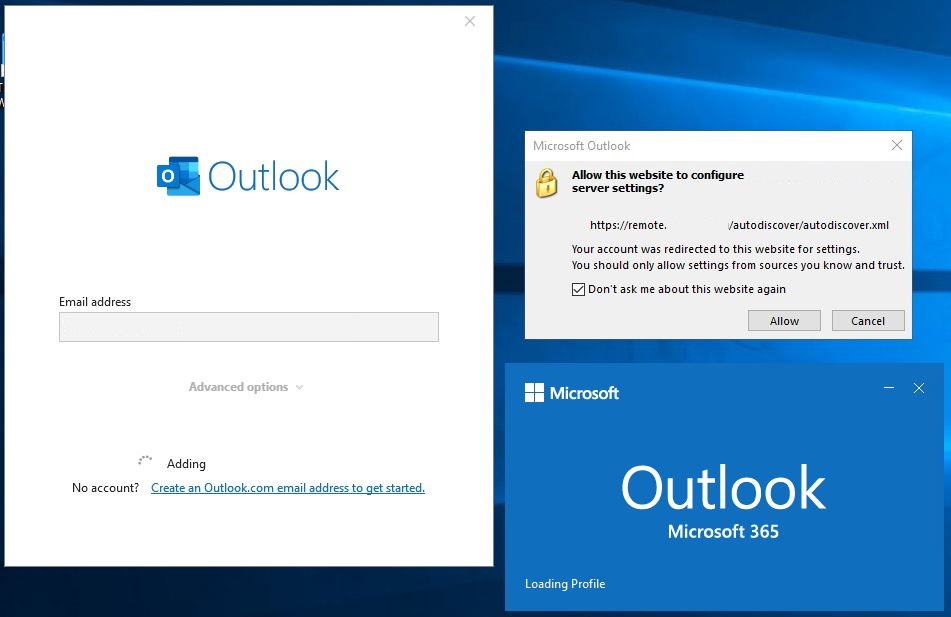
Task: Click the padlock icon in Microsoft Outlook dialog
Action: tap(546, 183)
